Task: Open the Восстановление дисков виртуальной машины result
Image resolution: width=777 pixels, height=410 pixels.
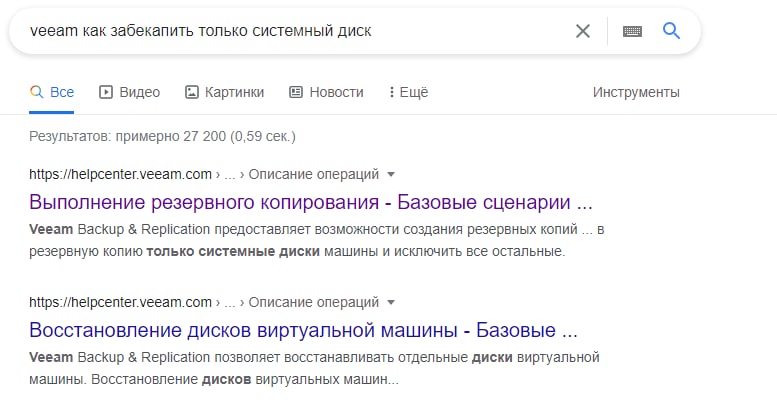Action: pos(304,330)
